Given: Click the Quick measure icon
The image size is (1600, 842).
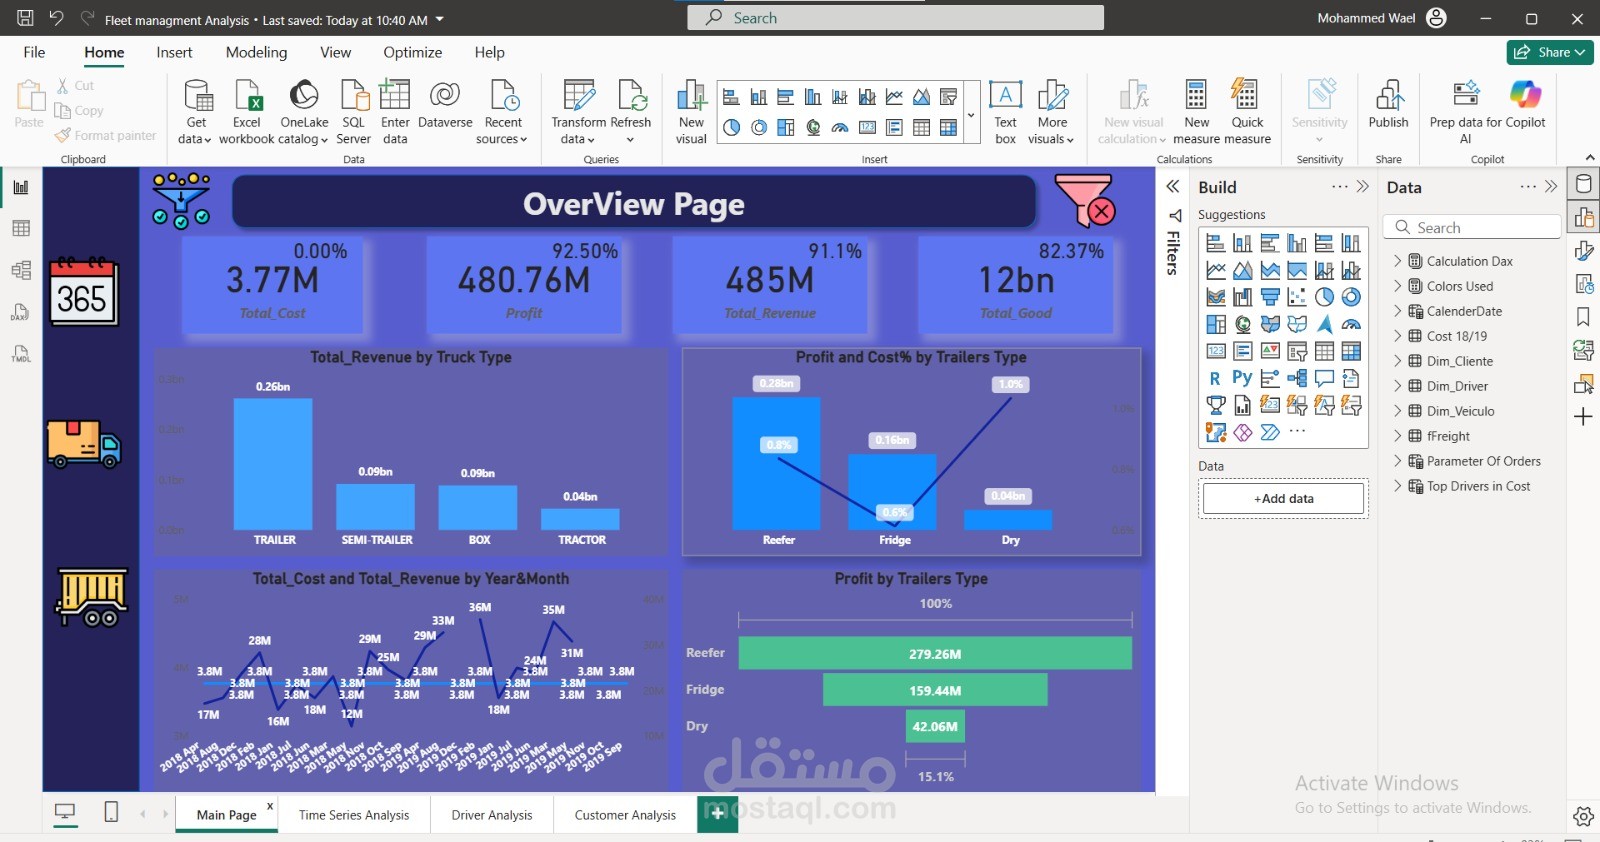Looking at the screenshot, I should [1247, 111].
